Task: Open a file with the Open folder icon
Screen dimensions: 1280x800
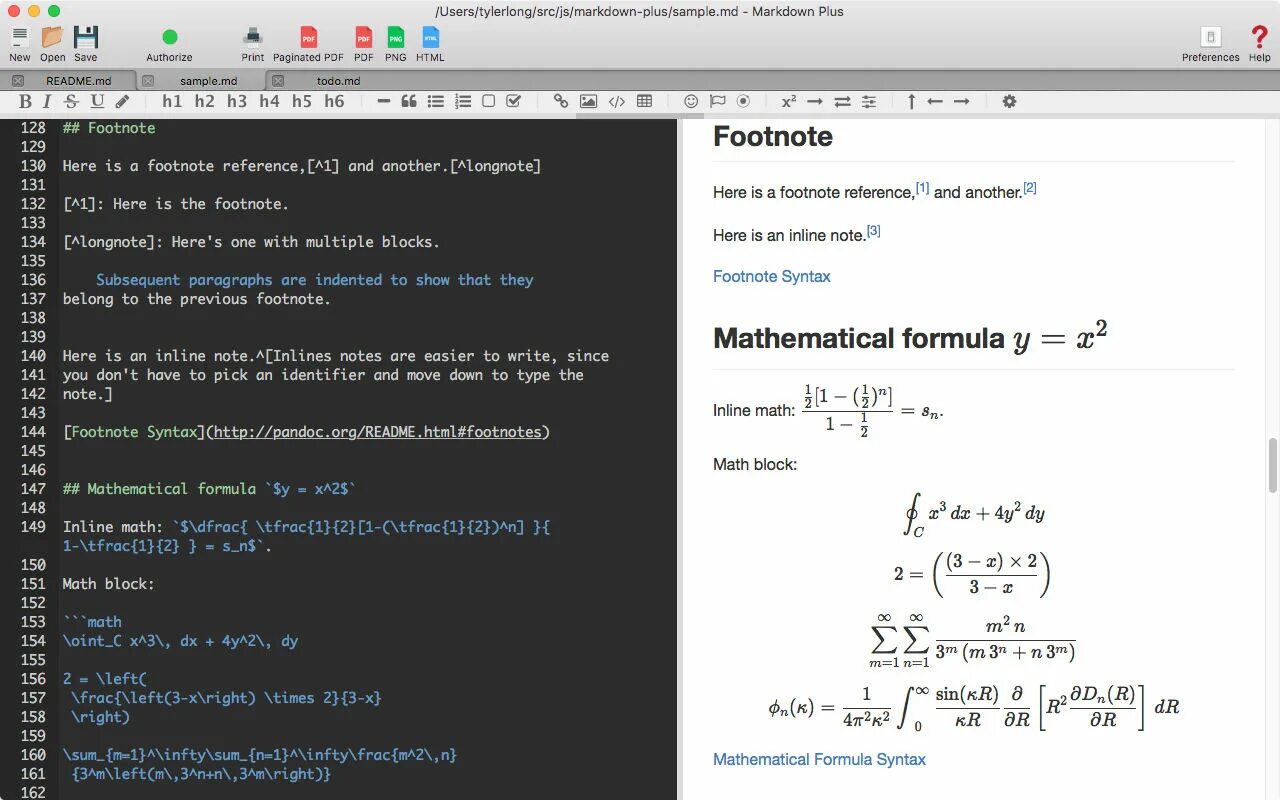Action: coord(53,38)
